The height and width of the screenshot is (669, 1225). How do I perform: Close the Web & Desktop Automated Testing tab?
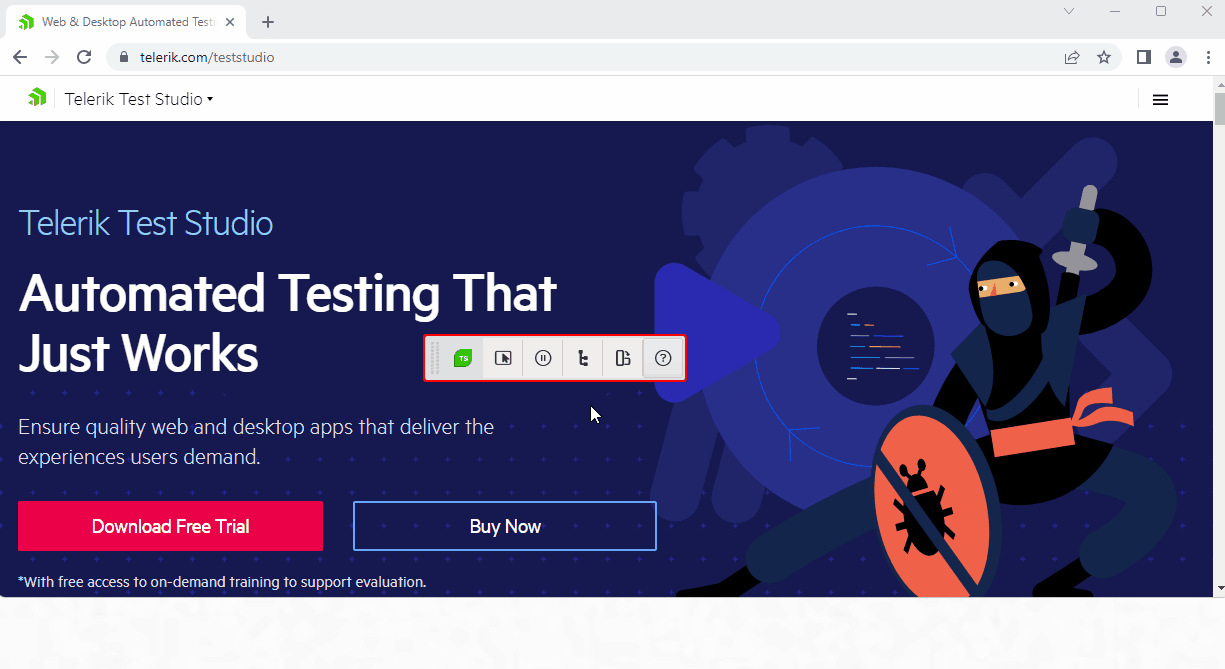pyautogui.click(x=228, y=22)
